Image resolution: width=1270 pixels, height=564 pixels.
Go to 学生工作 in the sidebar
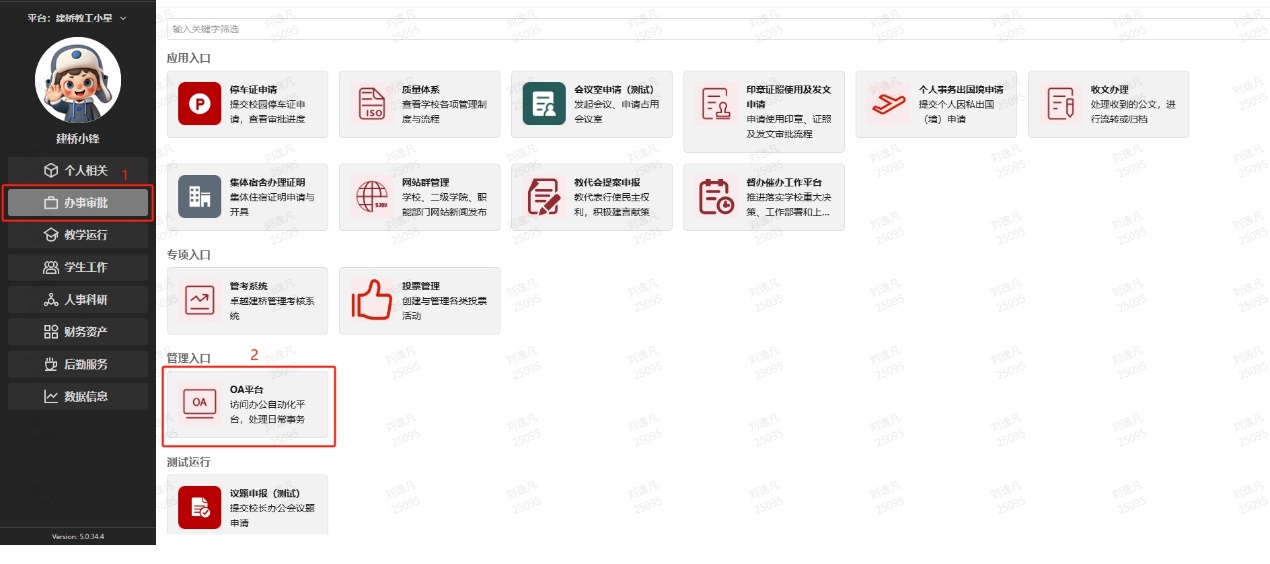(x=78, y=267)
